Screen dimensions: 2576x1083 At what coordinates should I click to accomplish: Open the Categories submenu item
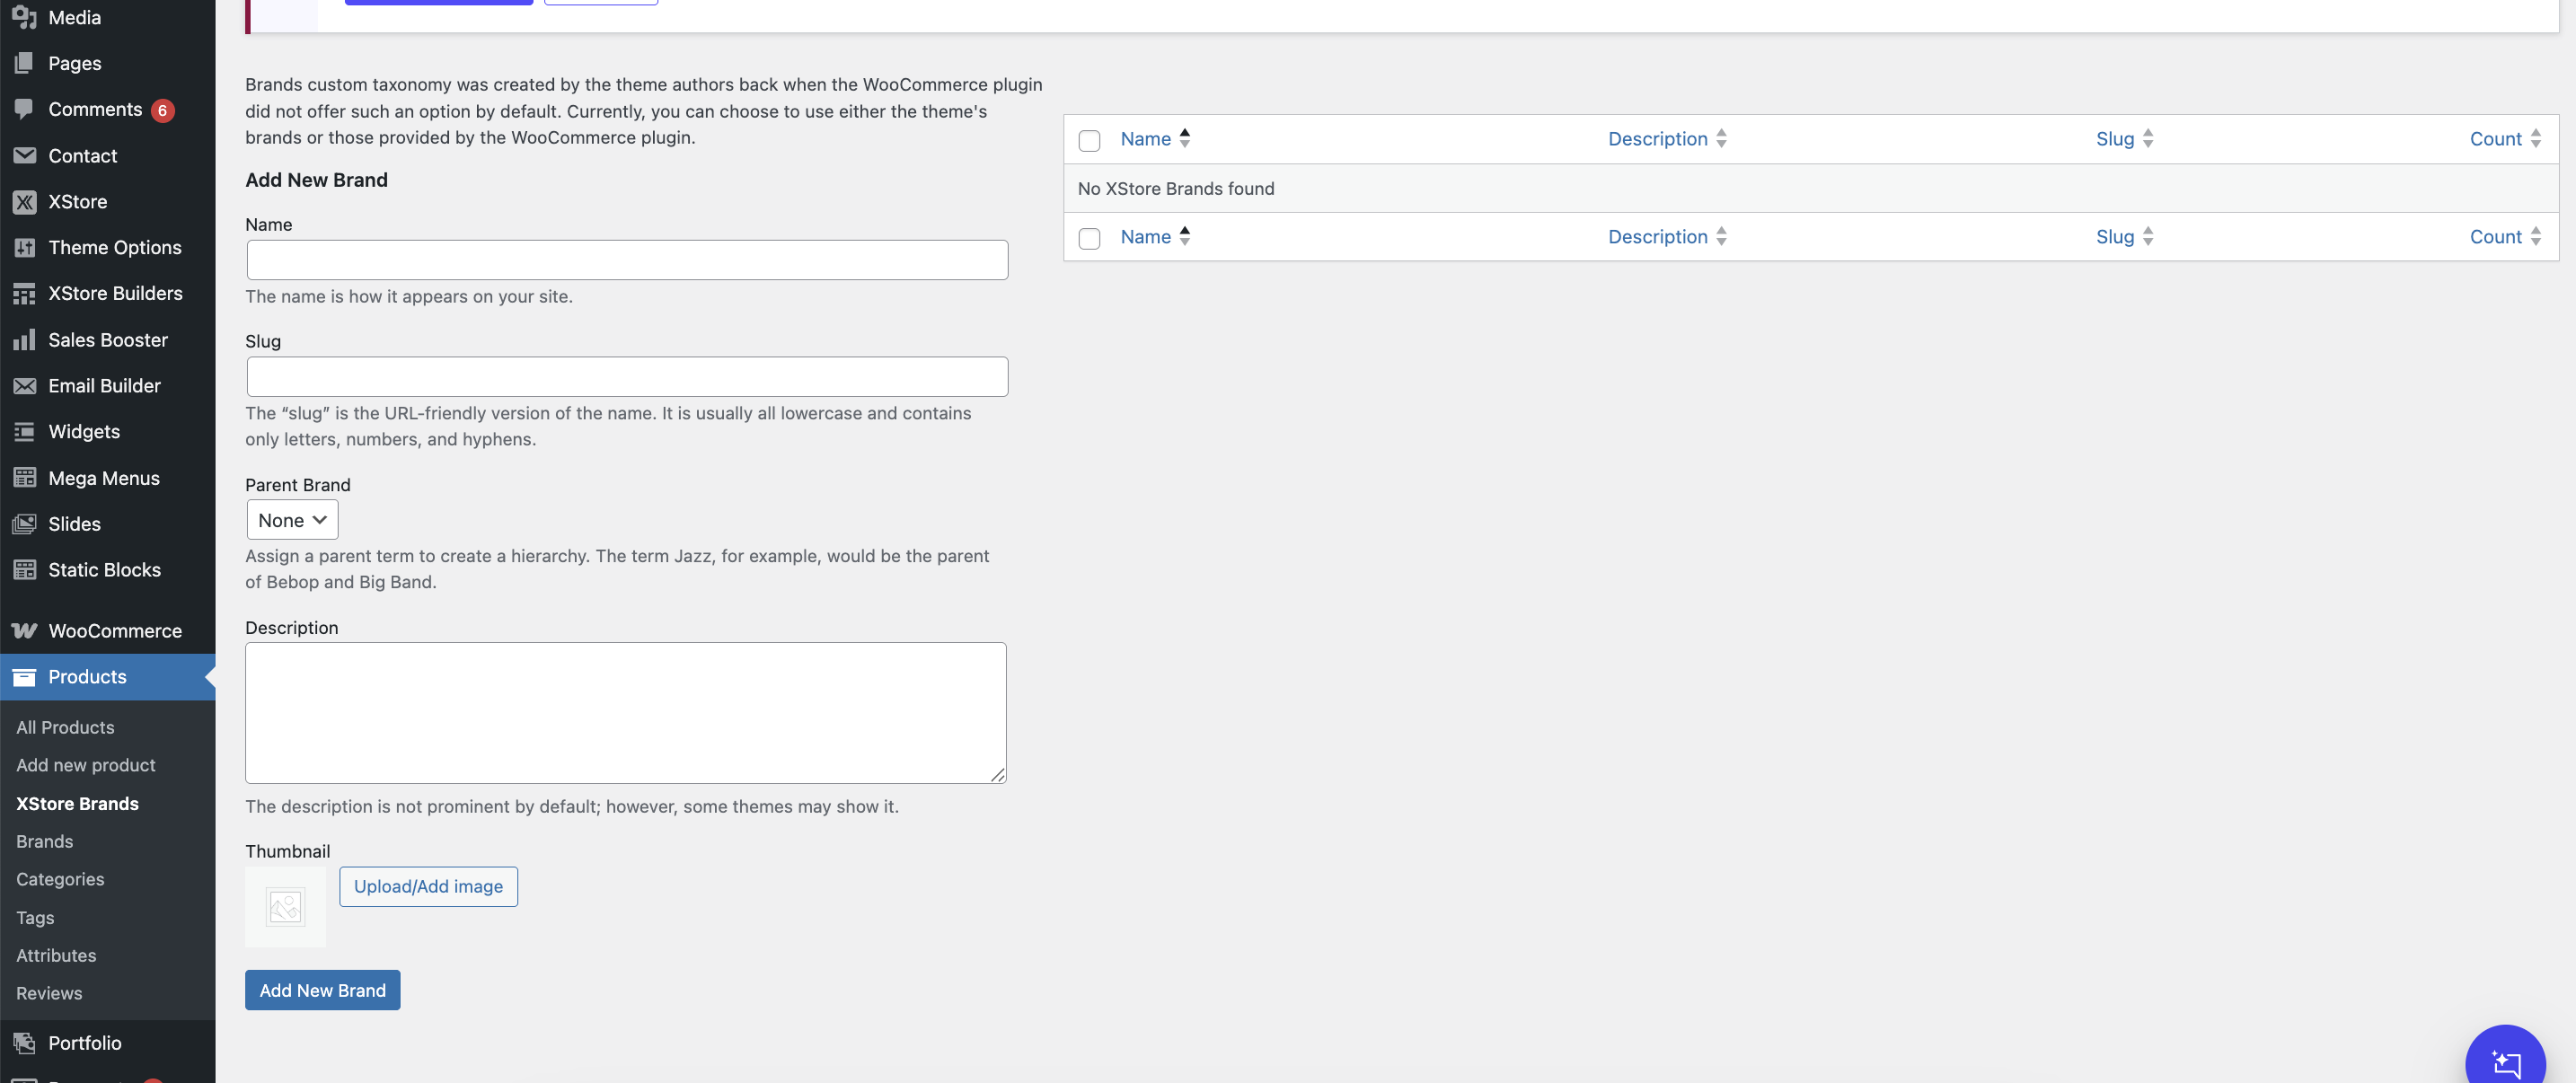60,879
